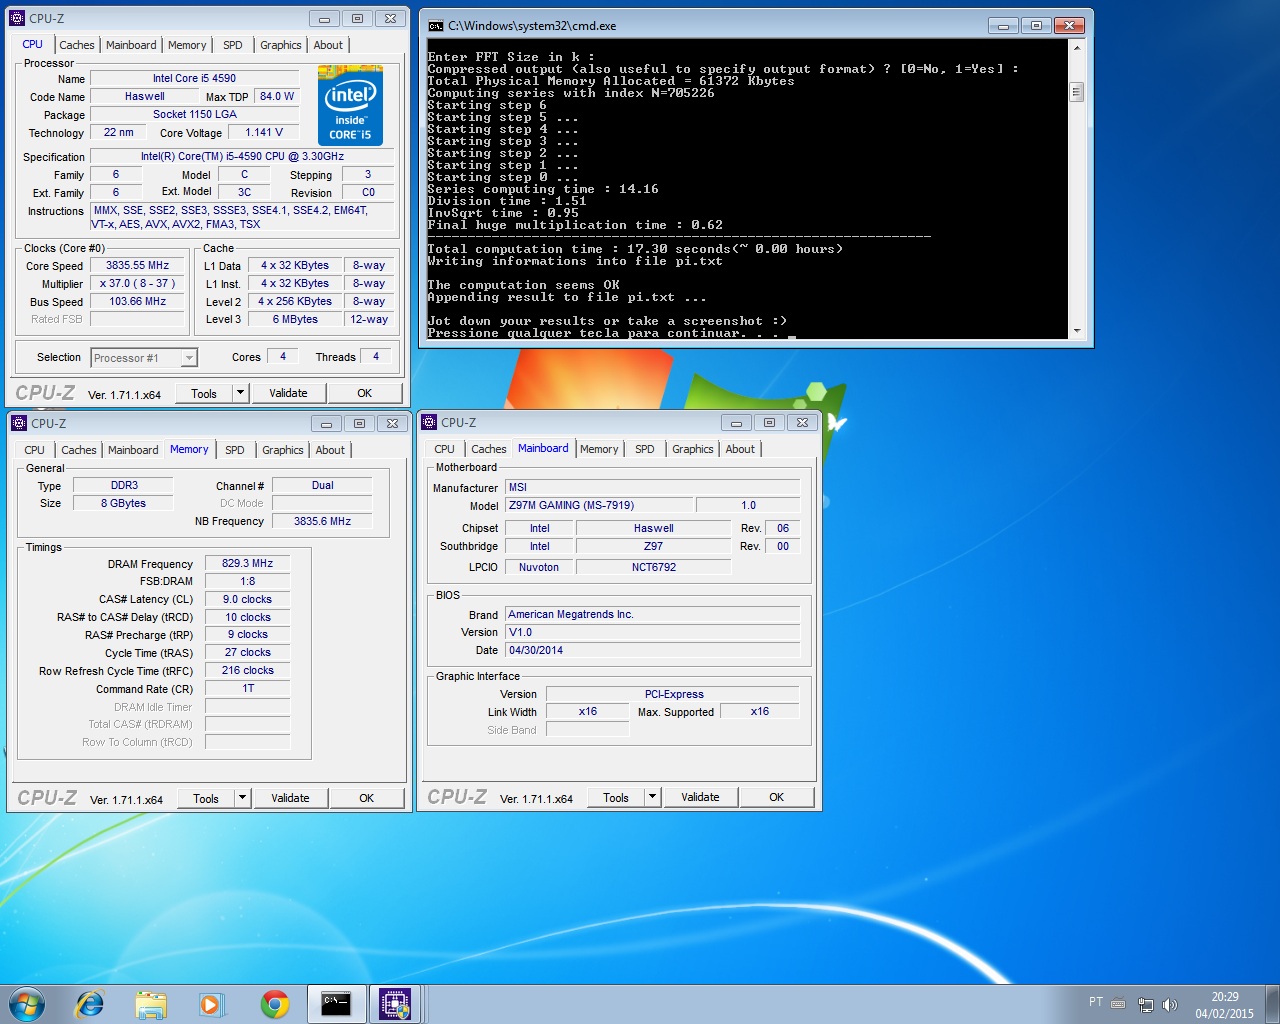Open Tools dropdown arrow in Memory window
Screen dimensions: 1280x1024
pos(242,798)
